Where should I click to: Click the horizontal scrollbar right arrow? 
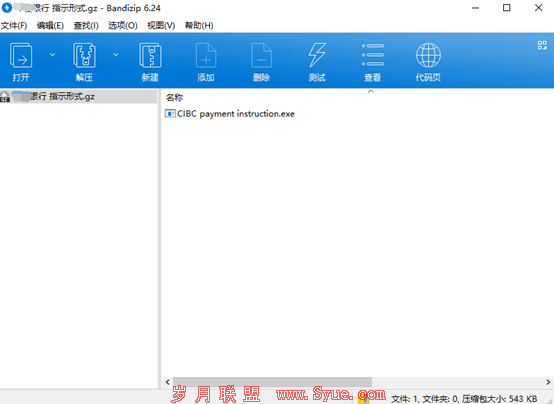548,382
